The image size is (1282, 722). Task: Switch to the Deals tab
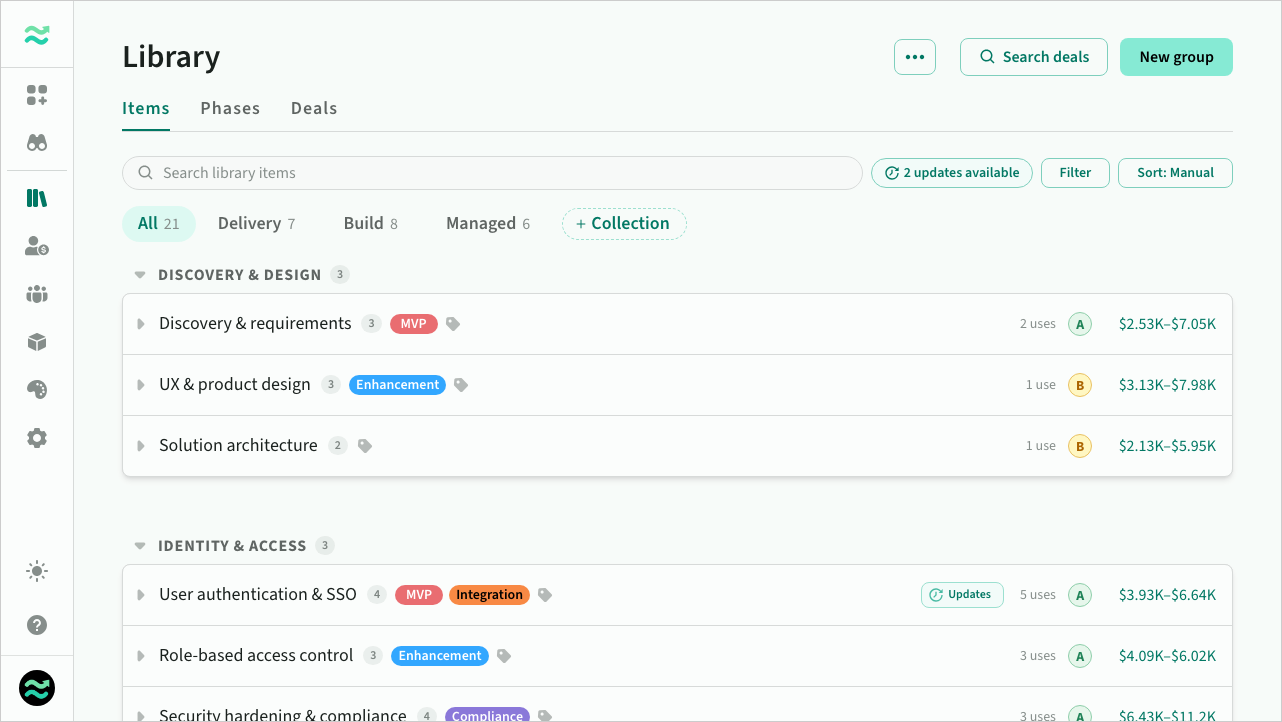(314, 108)
